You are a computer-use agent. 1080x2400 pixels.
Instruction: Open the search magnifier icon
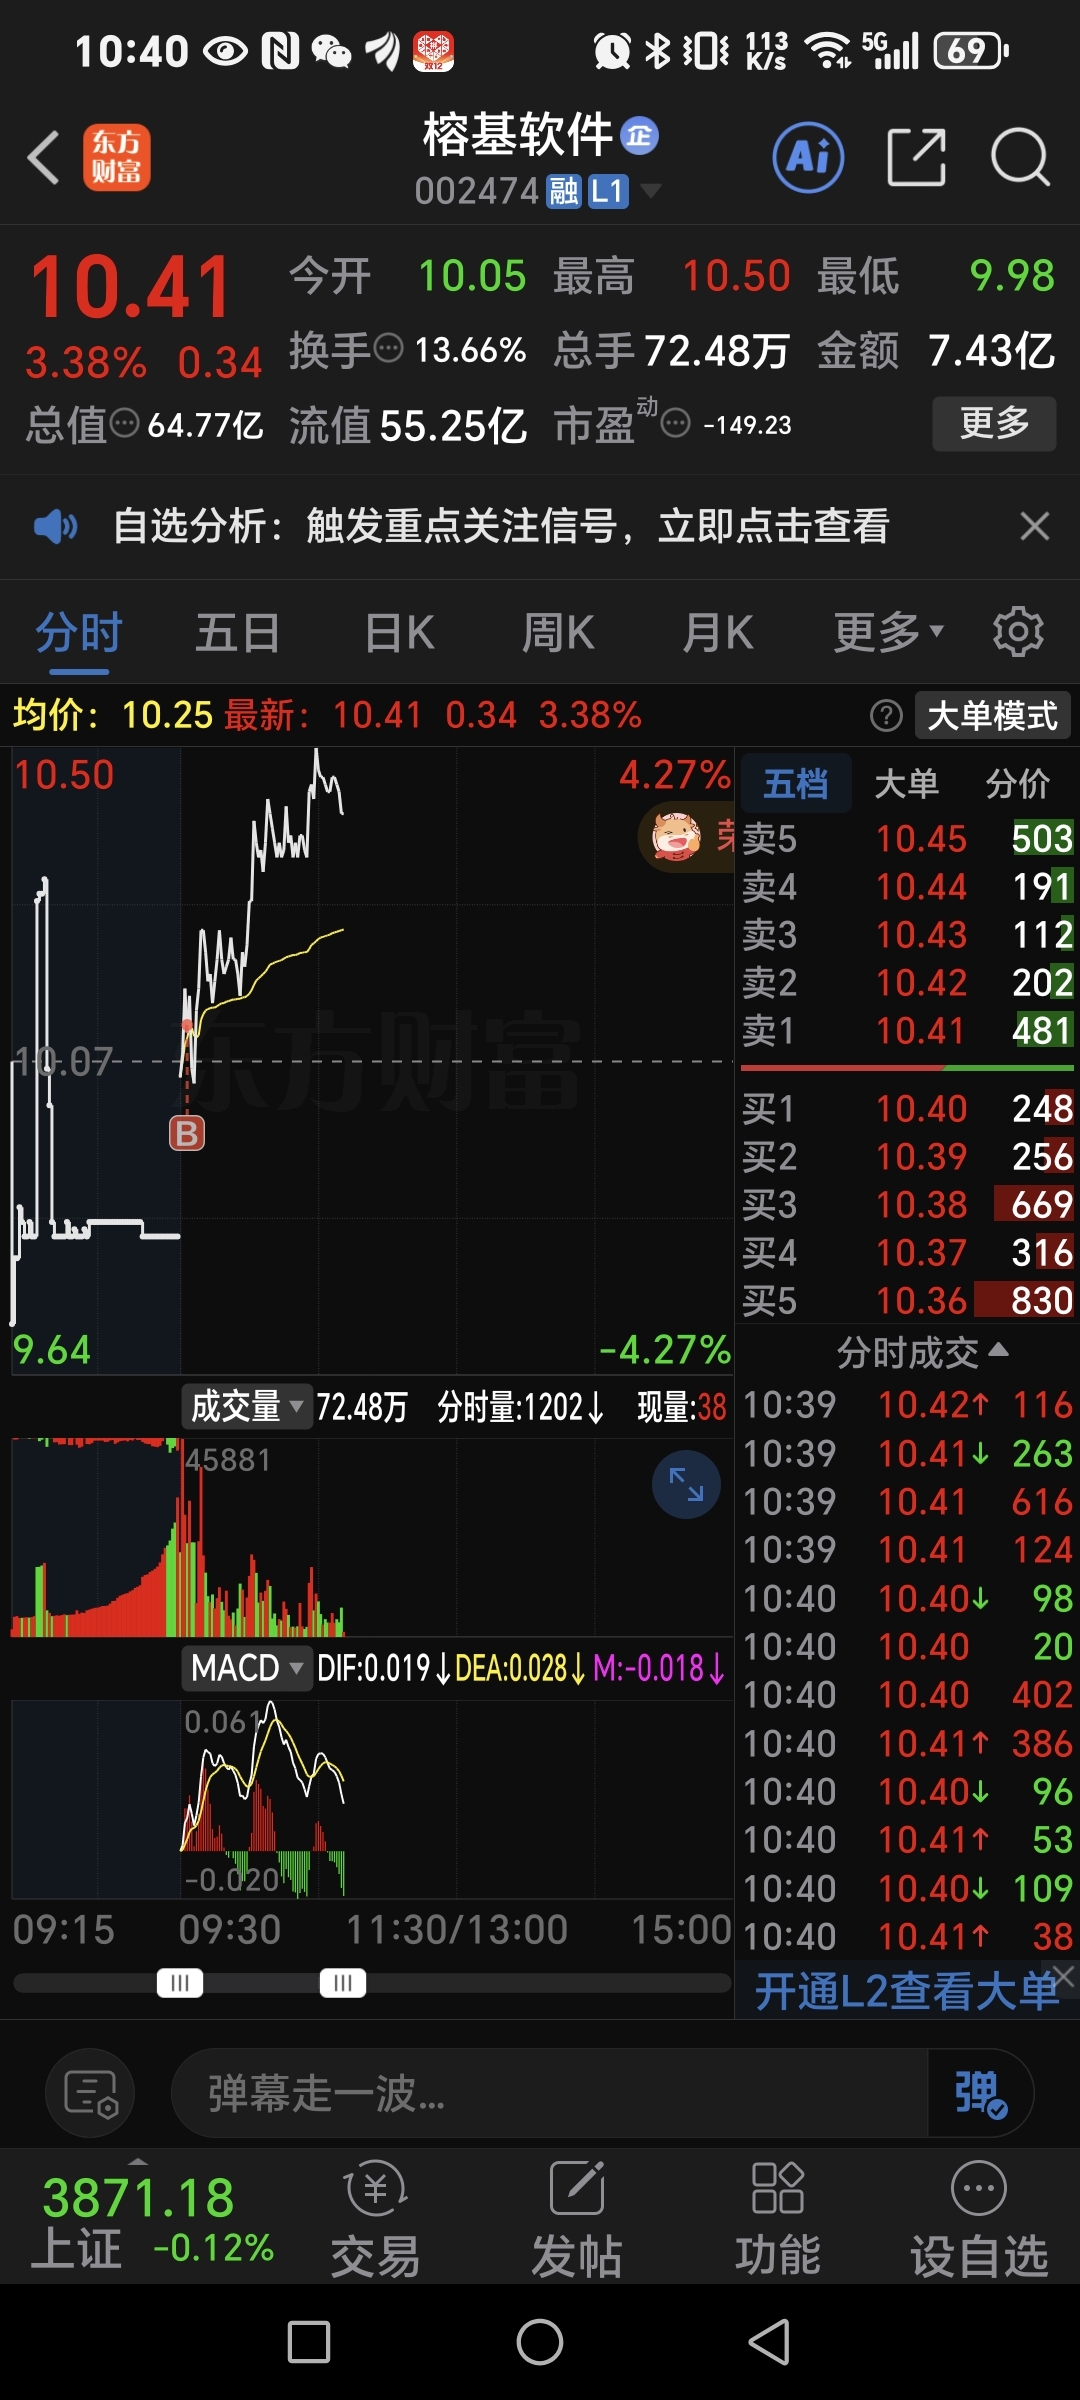coord(1020,157)
